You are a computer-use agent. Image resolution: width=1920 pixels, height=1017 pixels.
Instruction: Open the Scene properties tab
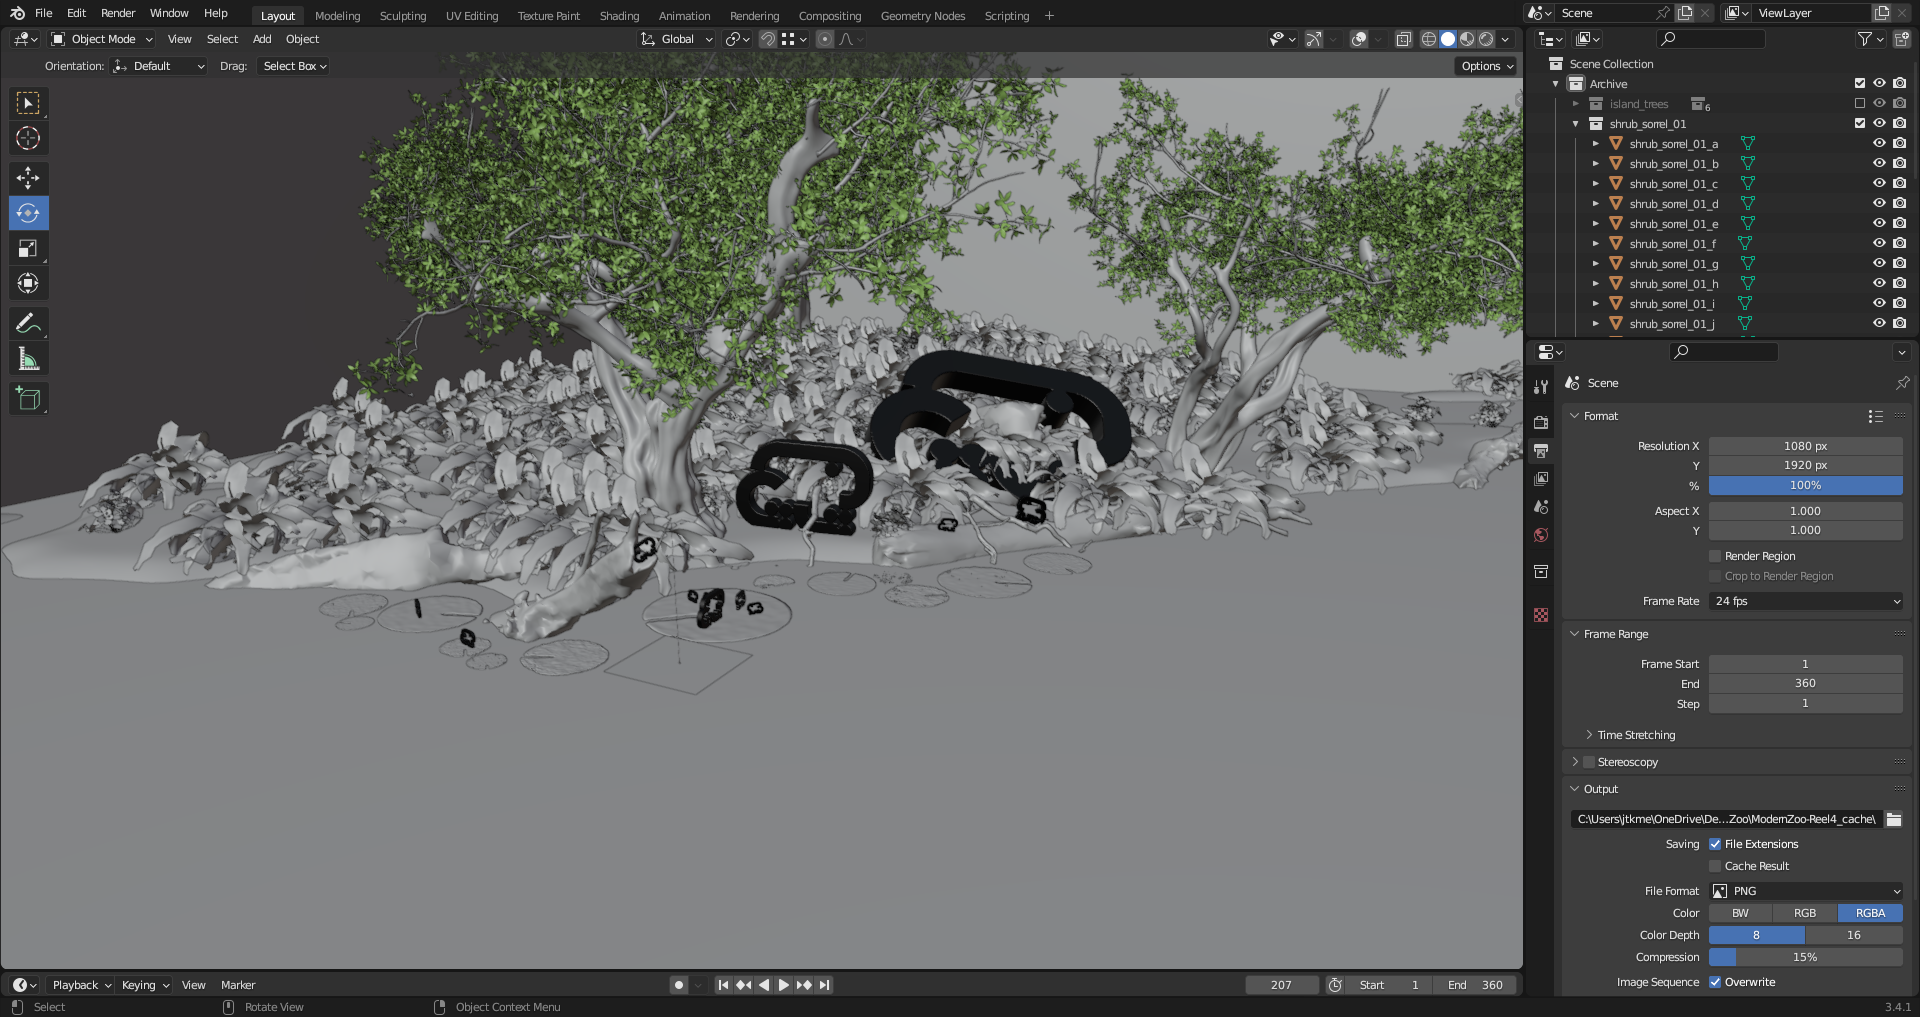1541,507
